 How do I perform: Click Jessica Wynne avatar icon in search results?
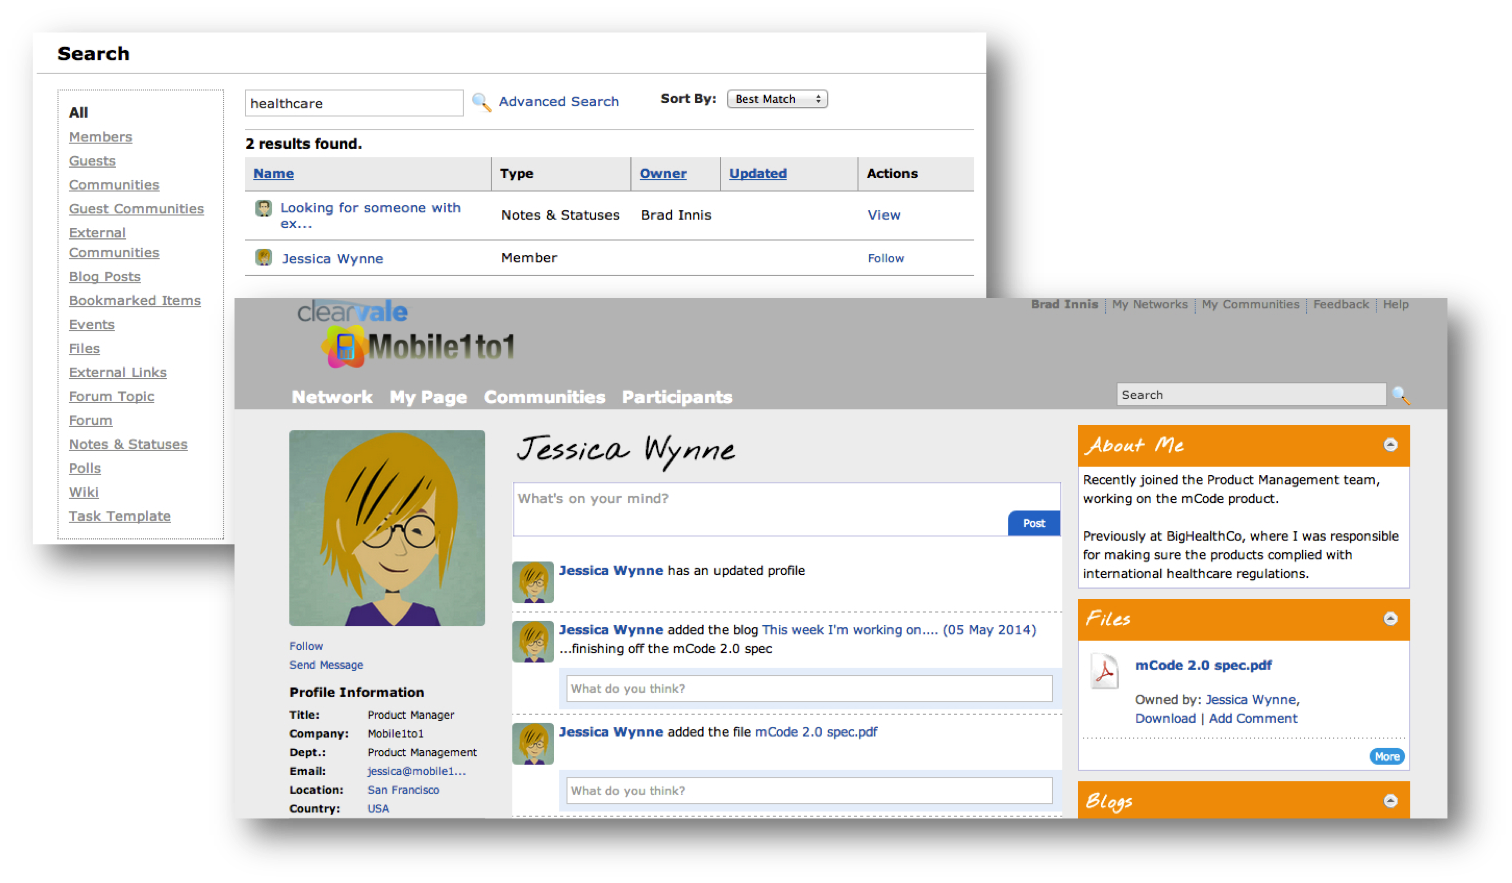coord(264,258)
